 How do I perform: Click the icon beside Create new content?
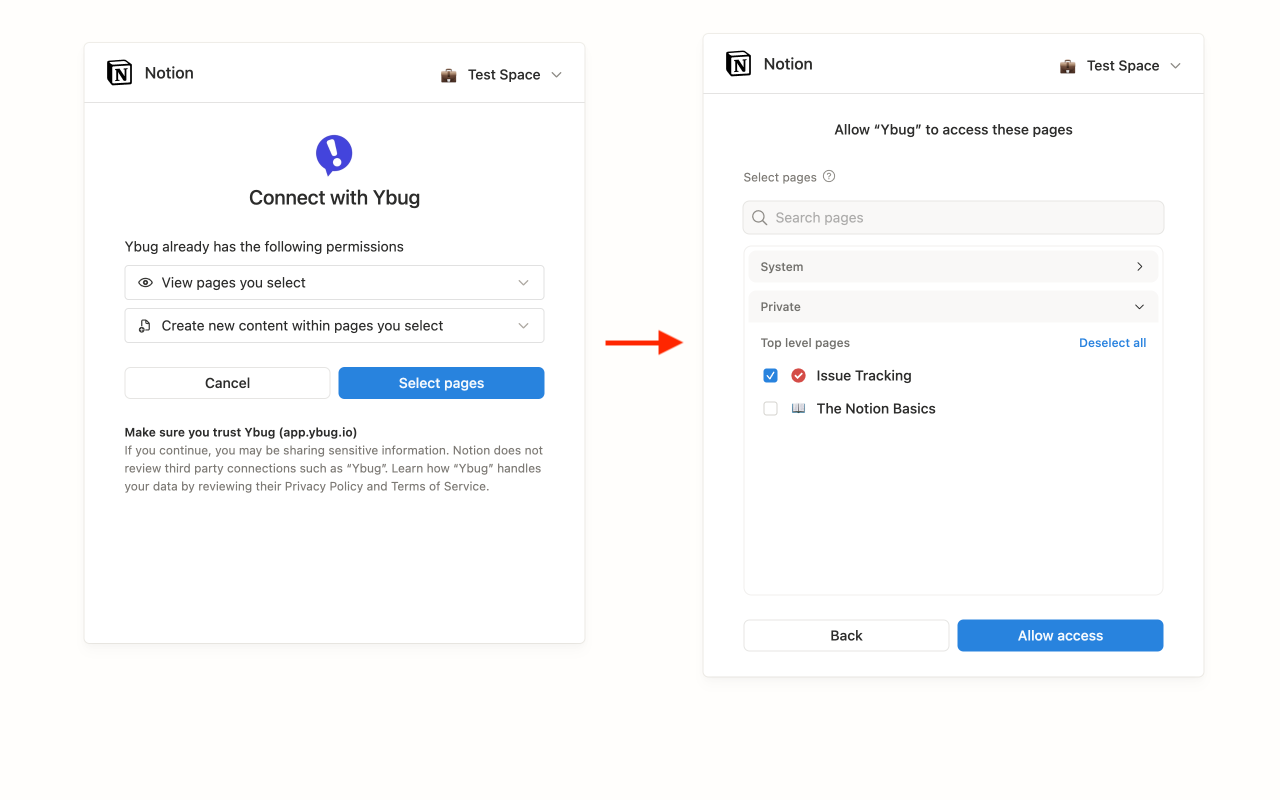tap(145, 326)
